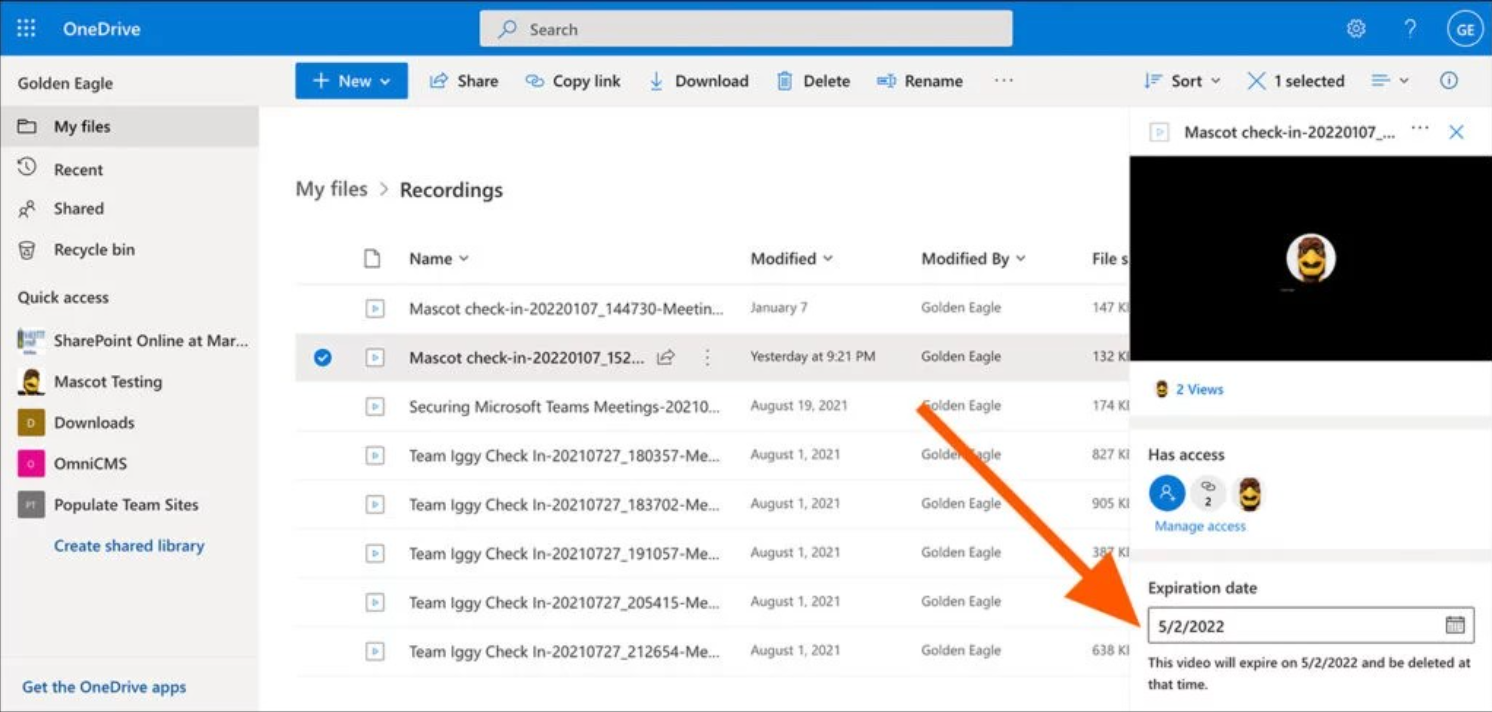The image size is (1492, 712).
Task: Clear the 1 selected selection
Action: (x=1295, y=81)
